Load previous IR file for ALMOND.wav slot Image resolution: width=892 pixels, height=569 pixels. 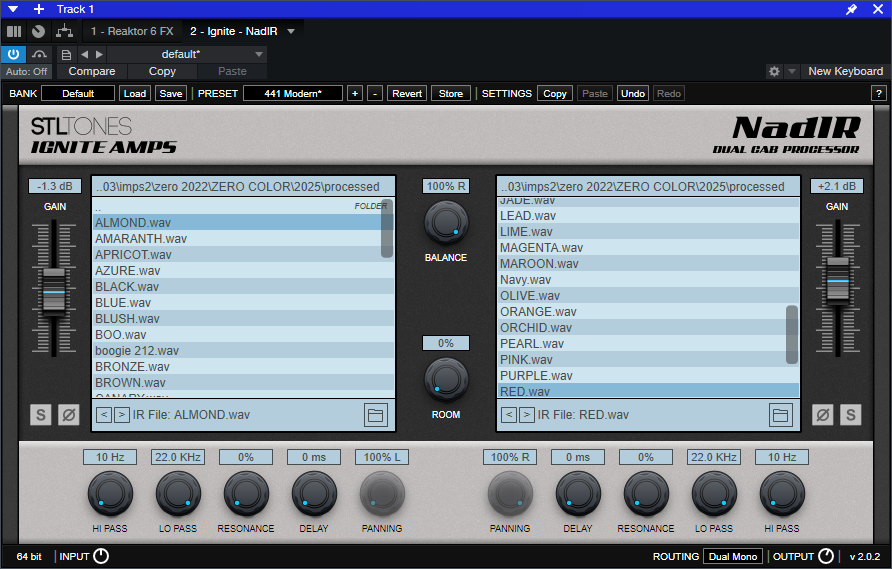tap(104, 415)
